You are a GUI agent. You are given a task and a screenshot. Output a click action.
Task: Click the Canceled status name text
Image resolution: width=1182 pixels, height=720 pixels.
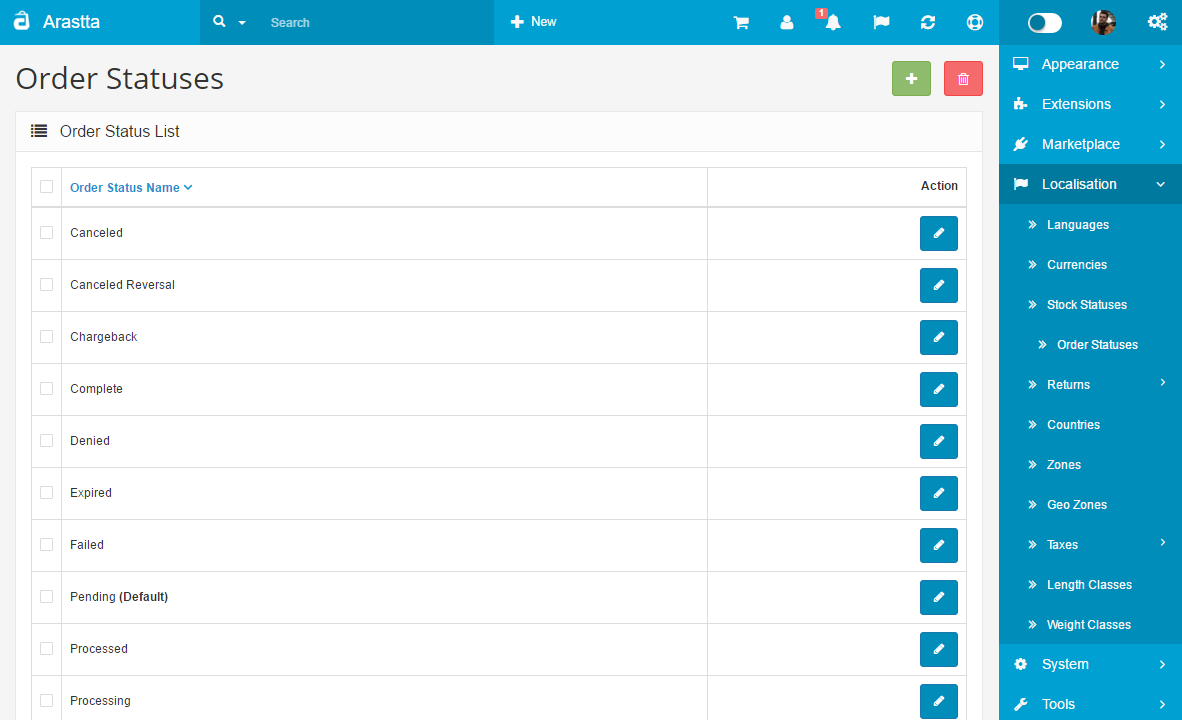coord(96,233)
